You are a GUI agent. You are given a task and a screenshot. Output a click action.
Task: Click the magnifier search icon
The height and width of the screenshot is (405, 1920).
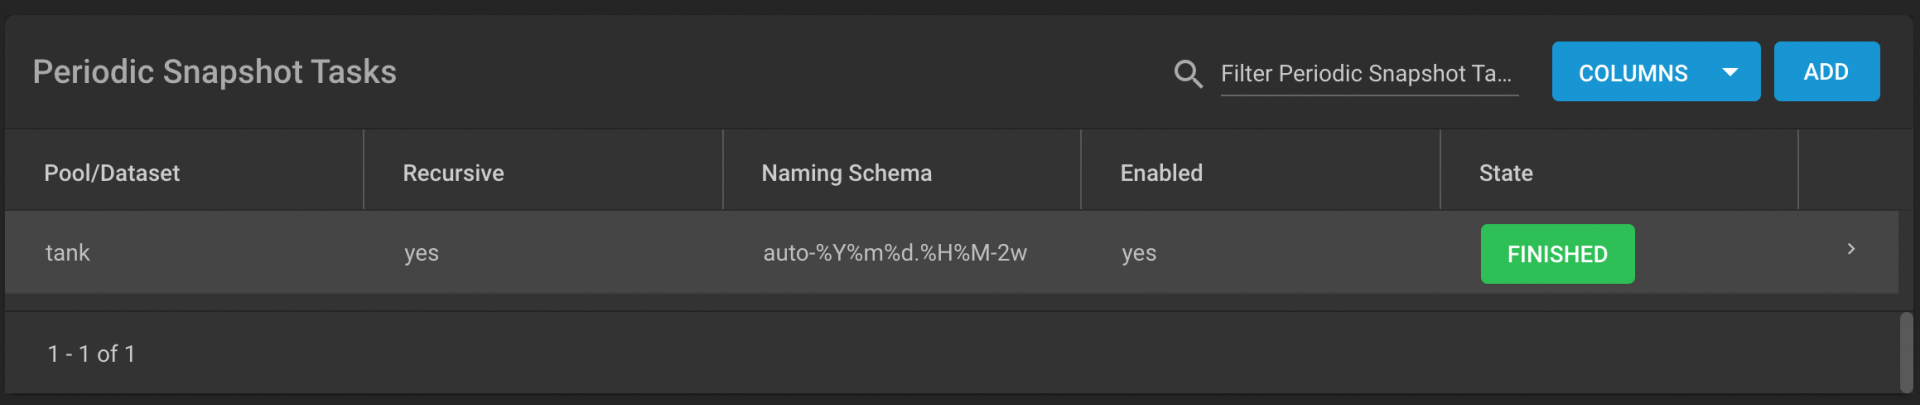[1187, 74]
